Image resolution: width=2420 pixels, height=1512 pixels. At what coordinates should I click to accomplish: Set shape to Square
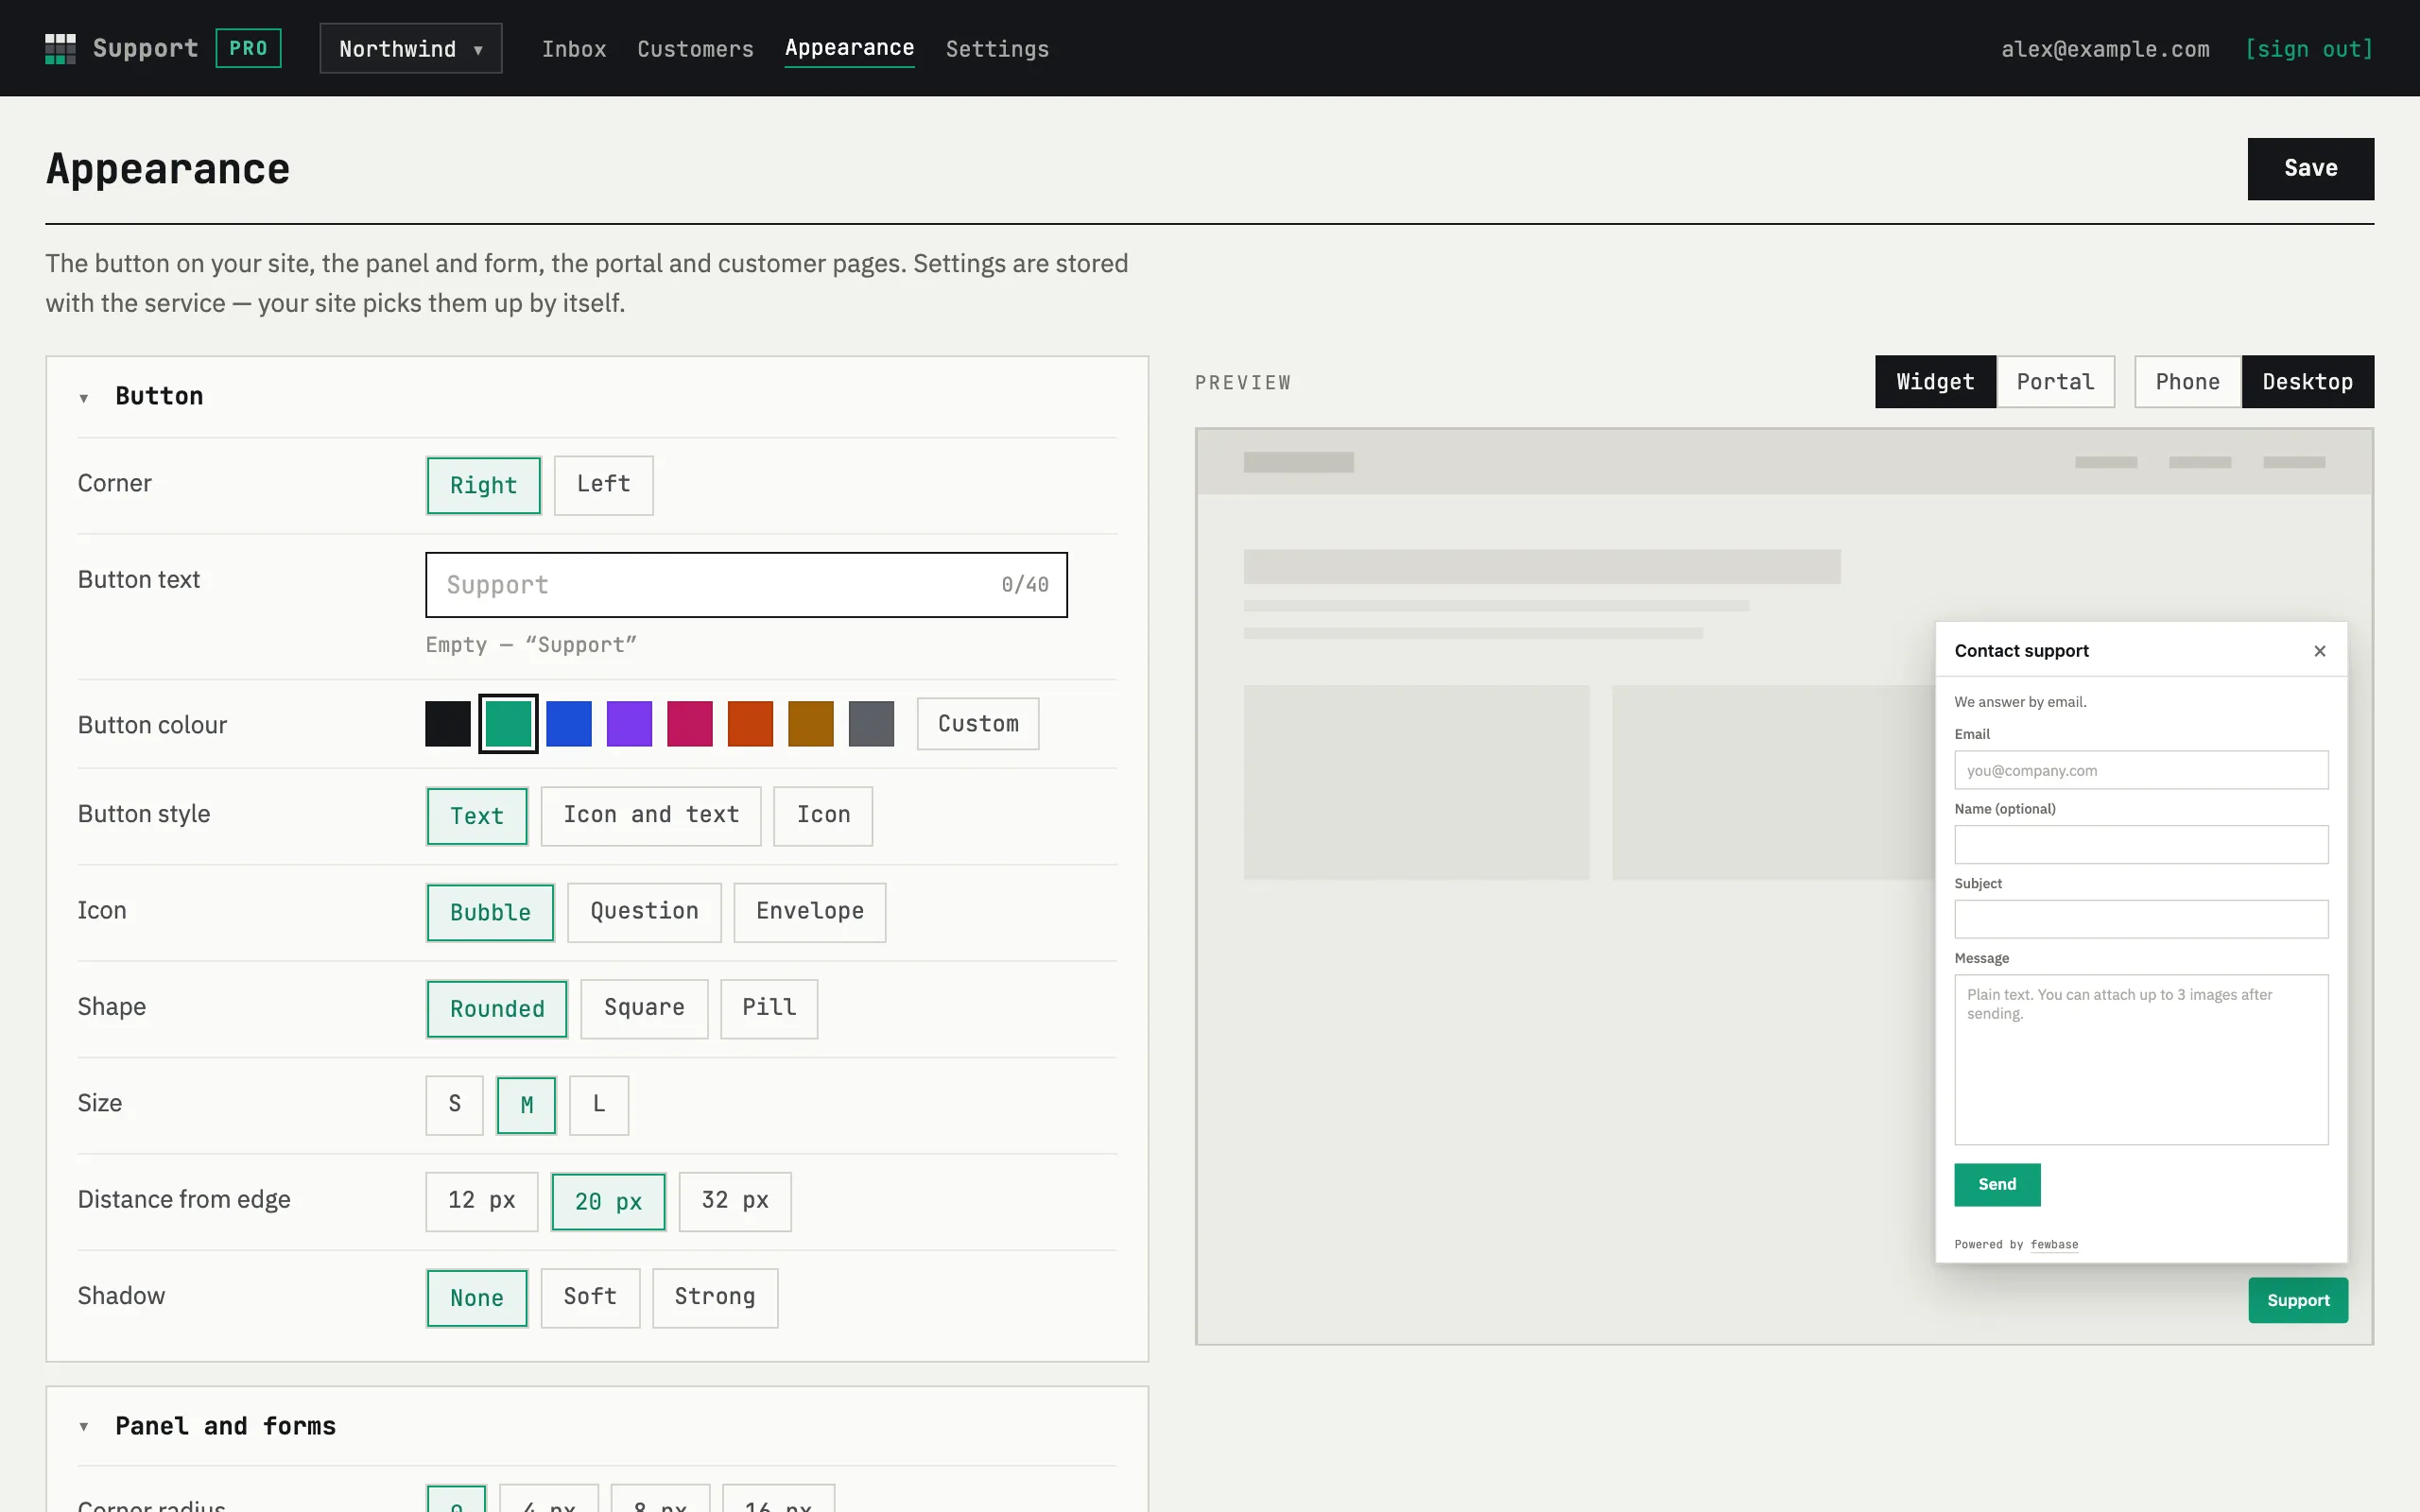[x=644, y=1009]
